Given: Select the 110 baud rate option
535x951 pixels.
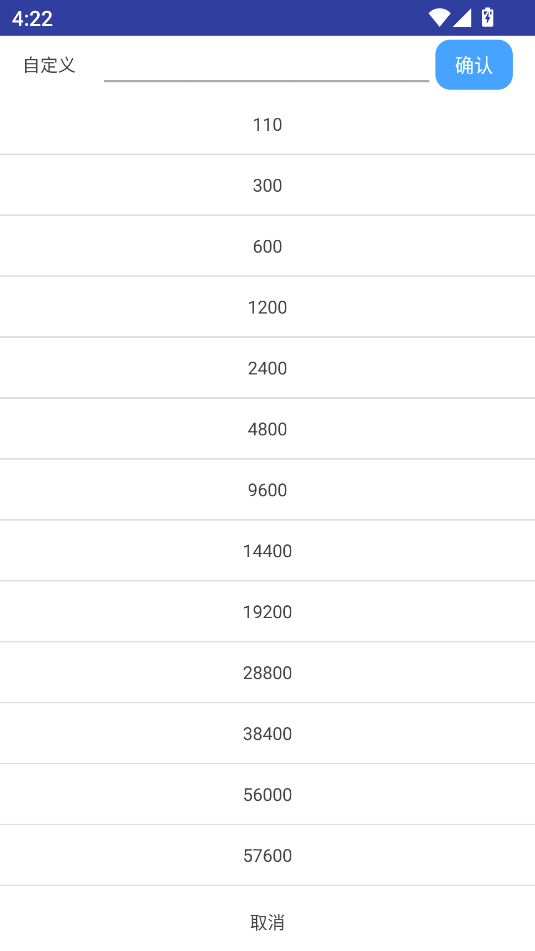Looking at the screenshot, I should pos(268,124).
